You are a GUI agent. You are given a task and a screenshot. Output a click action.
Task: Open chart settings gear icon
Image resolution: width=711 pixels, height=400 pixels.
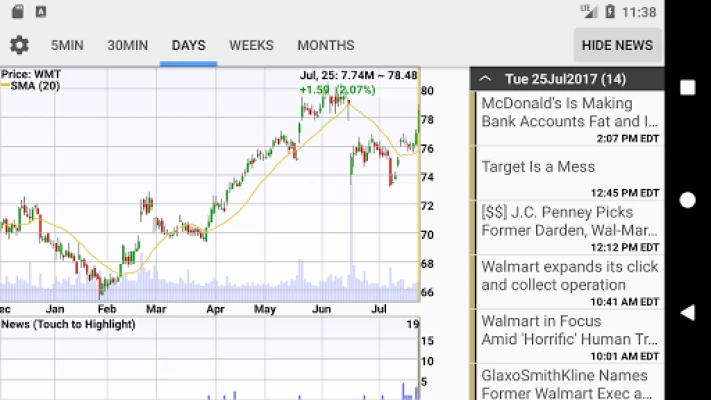coord(19,45)
